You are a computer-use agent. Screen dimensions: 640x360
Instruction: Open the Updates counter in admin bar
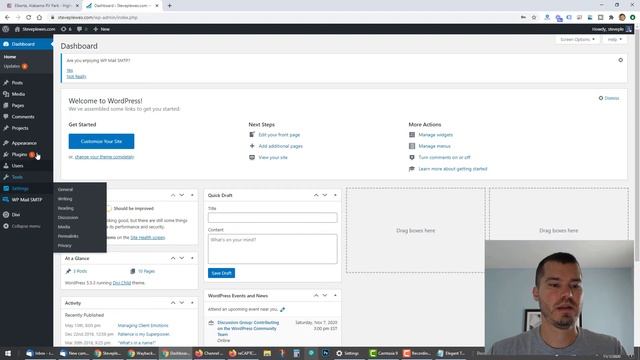click(66, 29)
